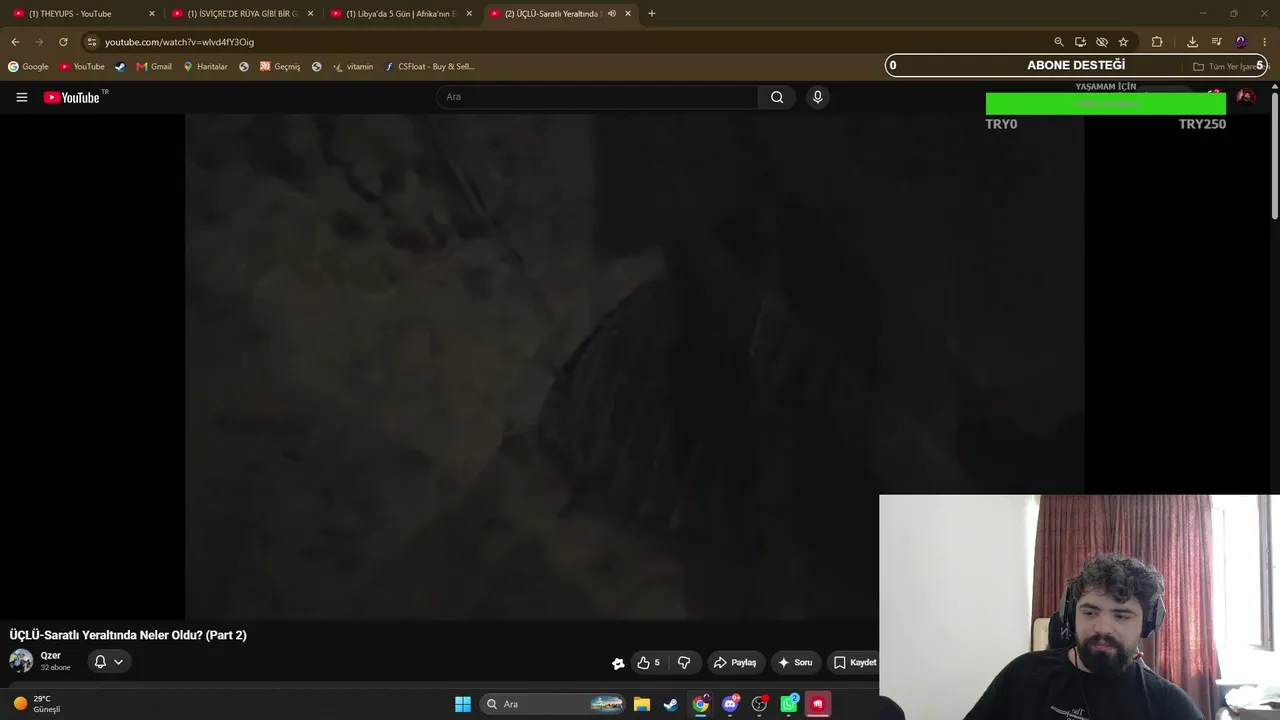1280x720 pixels.
Task: Click the 32 abone subscriber count
Action: (55, 668)
